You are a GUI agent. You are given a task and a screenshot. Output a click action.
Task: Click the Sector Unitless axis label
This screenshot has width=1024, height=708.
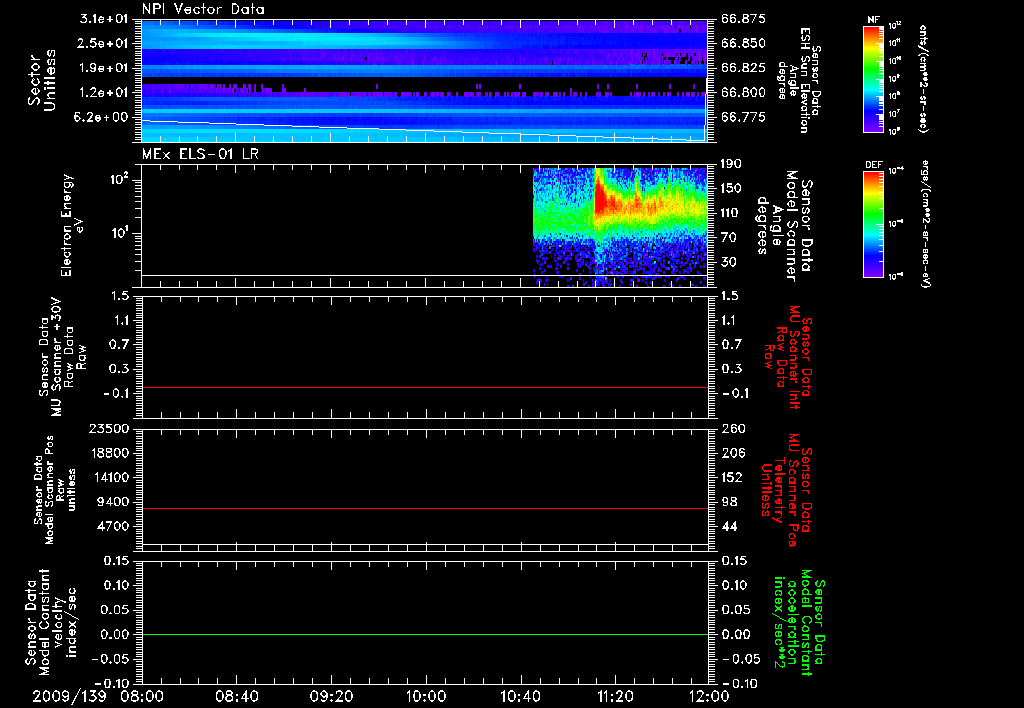[x=42, y=80]
